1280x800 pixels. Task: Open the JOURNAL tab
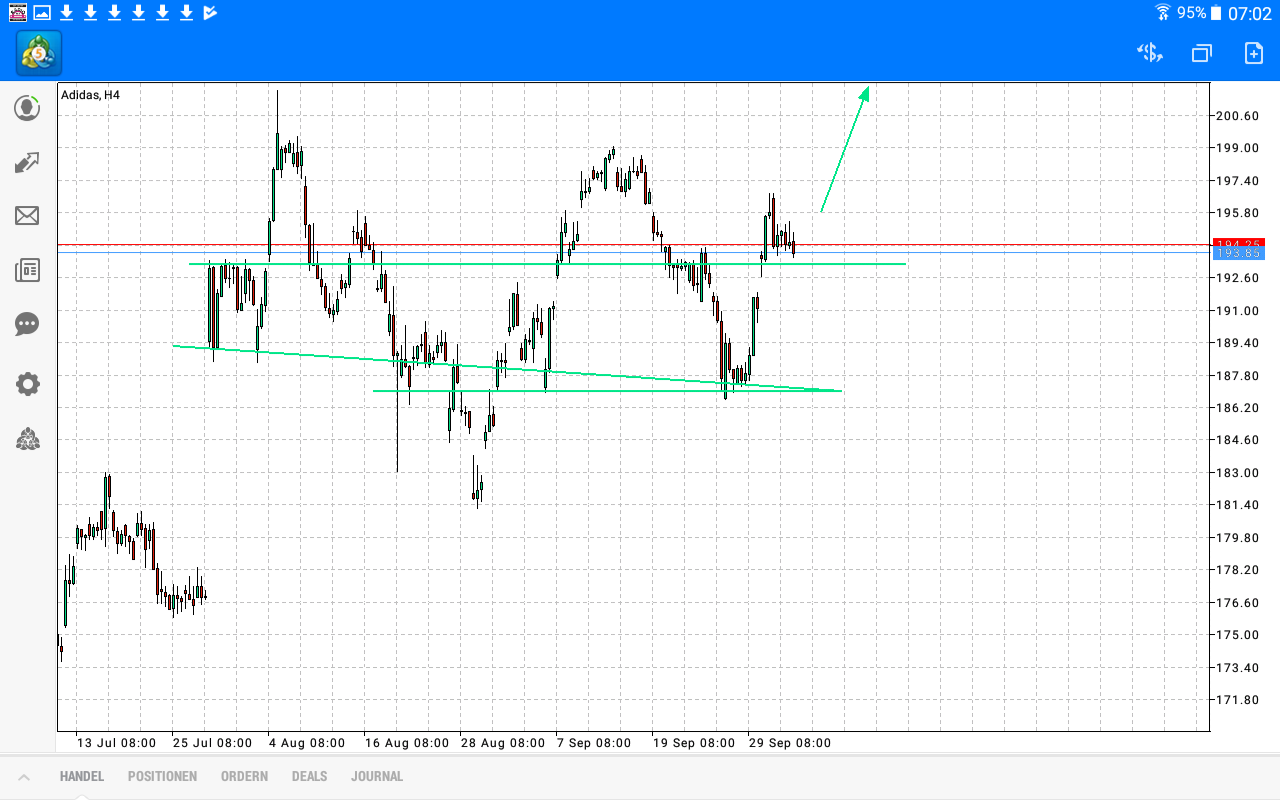coord(377,776)
